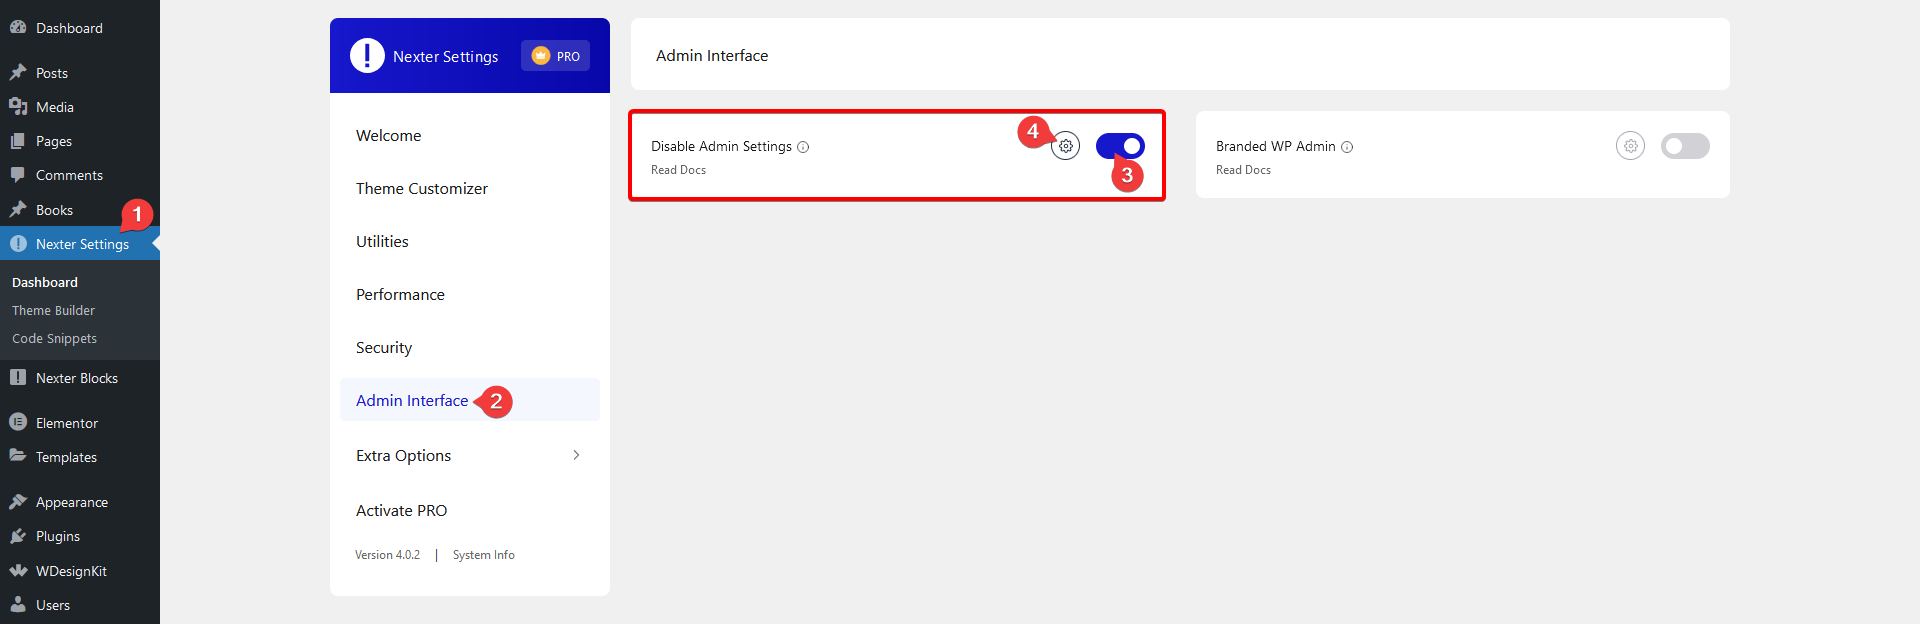The height and width of the screenshot is (624, 1920).
Task: Click the Media icon in sidebar
Action: pyautogui.click(x=18, y=106)
